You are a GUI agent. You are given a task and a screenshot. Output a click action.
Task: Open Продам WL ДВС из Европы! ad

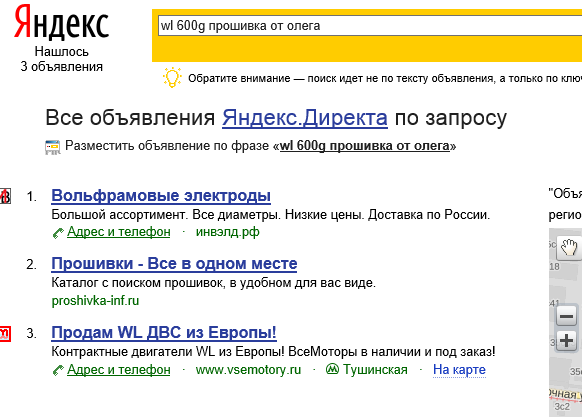click(x=164, y=332)
